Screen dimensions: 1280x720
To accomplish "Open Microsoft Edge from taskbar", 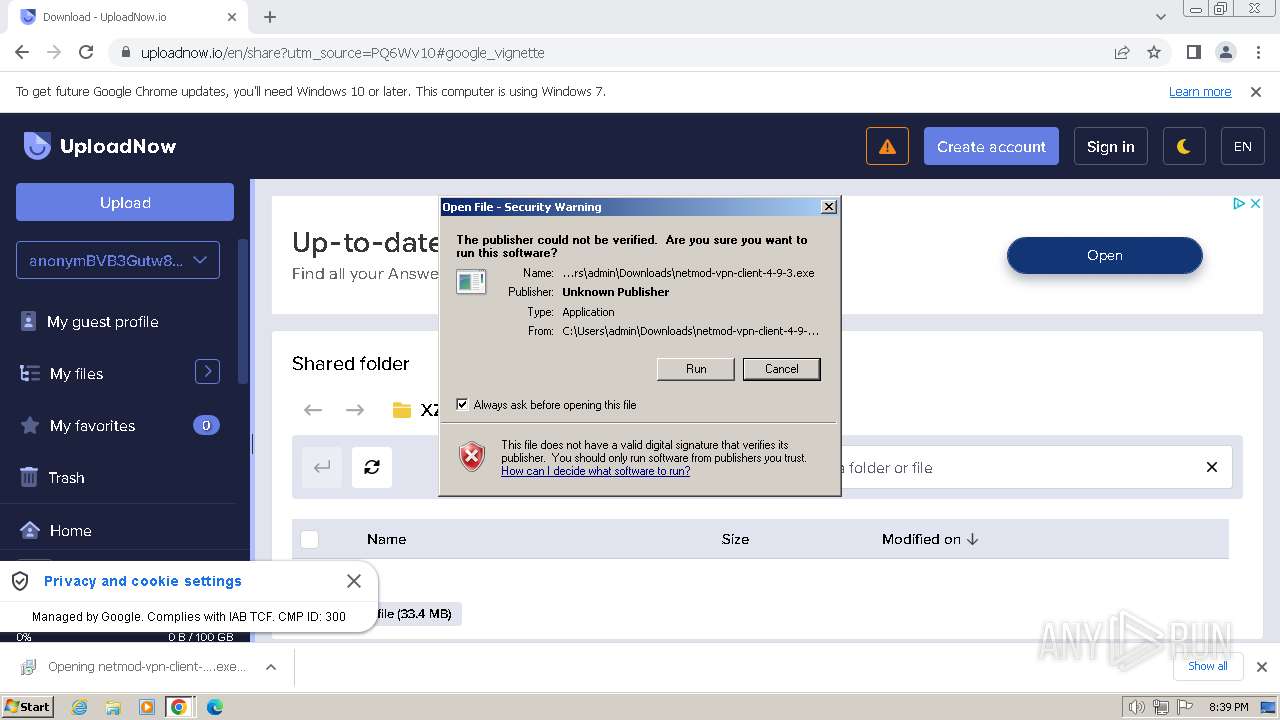I will 214,707.
